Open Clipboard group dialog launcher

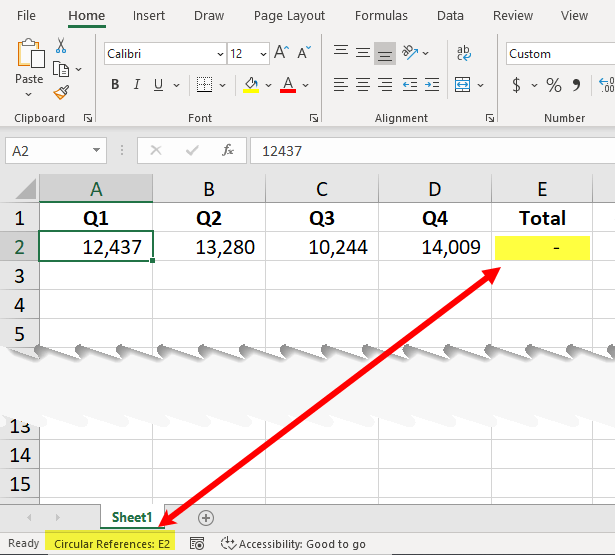88,118
